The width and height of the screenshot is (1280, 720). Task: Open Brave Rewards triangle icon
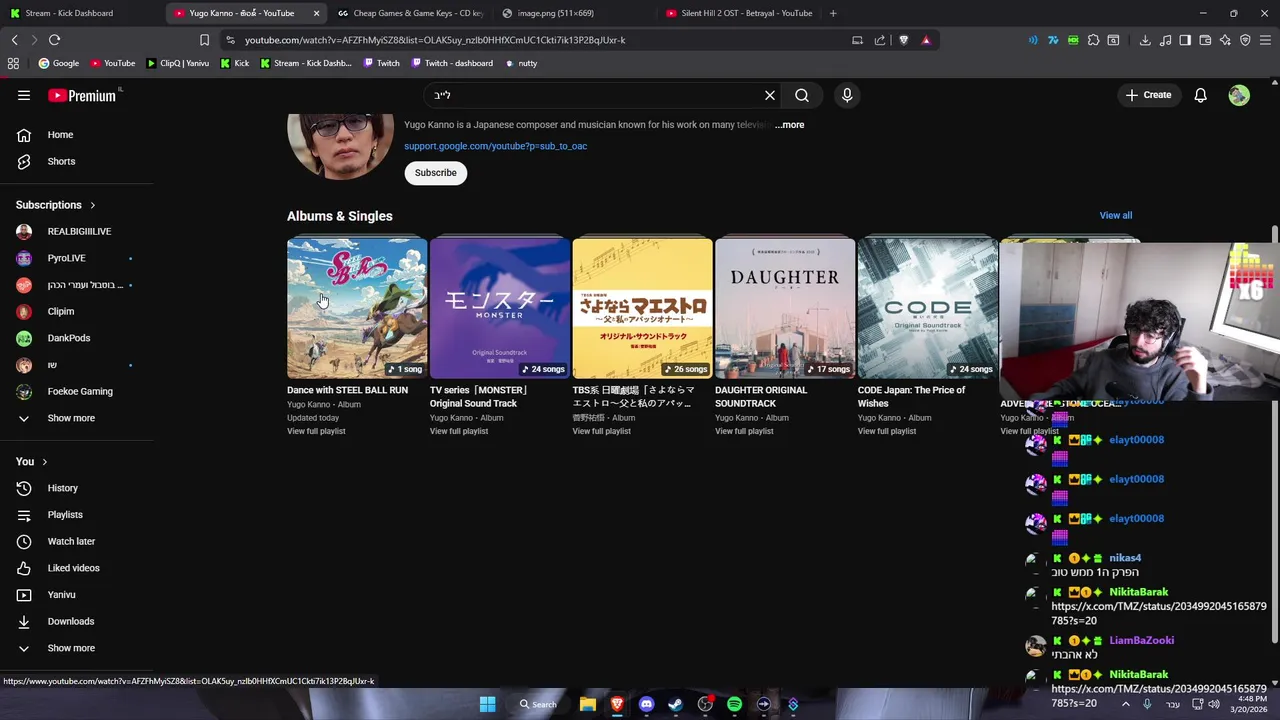(x=926, y=40)
